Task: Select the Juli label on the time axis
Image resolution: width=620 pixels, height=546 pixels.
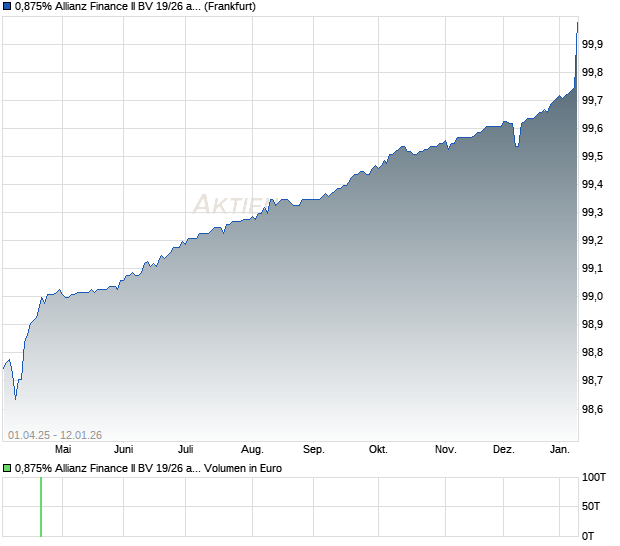Action: pos(186,450)
